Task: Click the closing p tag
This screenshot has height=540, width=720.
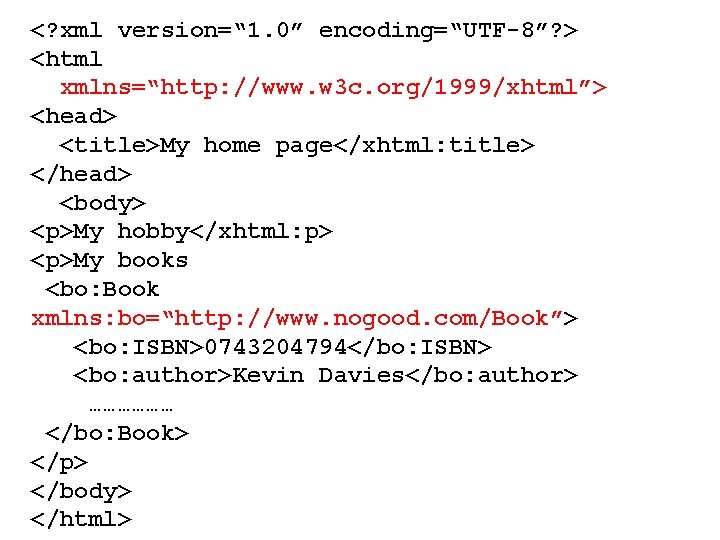Action: tap(58, 463)
